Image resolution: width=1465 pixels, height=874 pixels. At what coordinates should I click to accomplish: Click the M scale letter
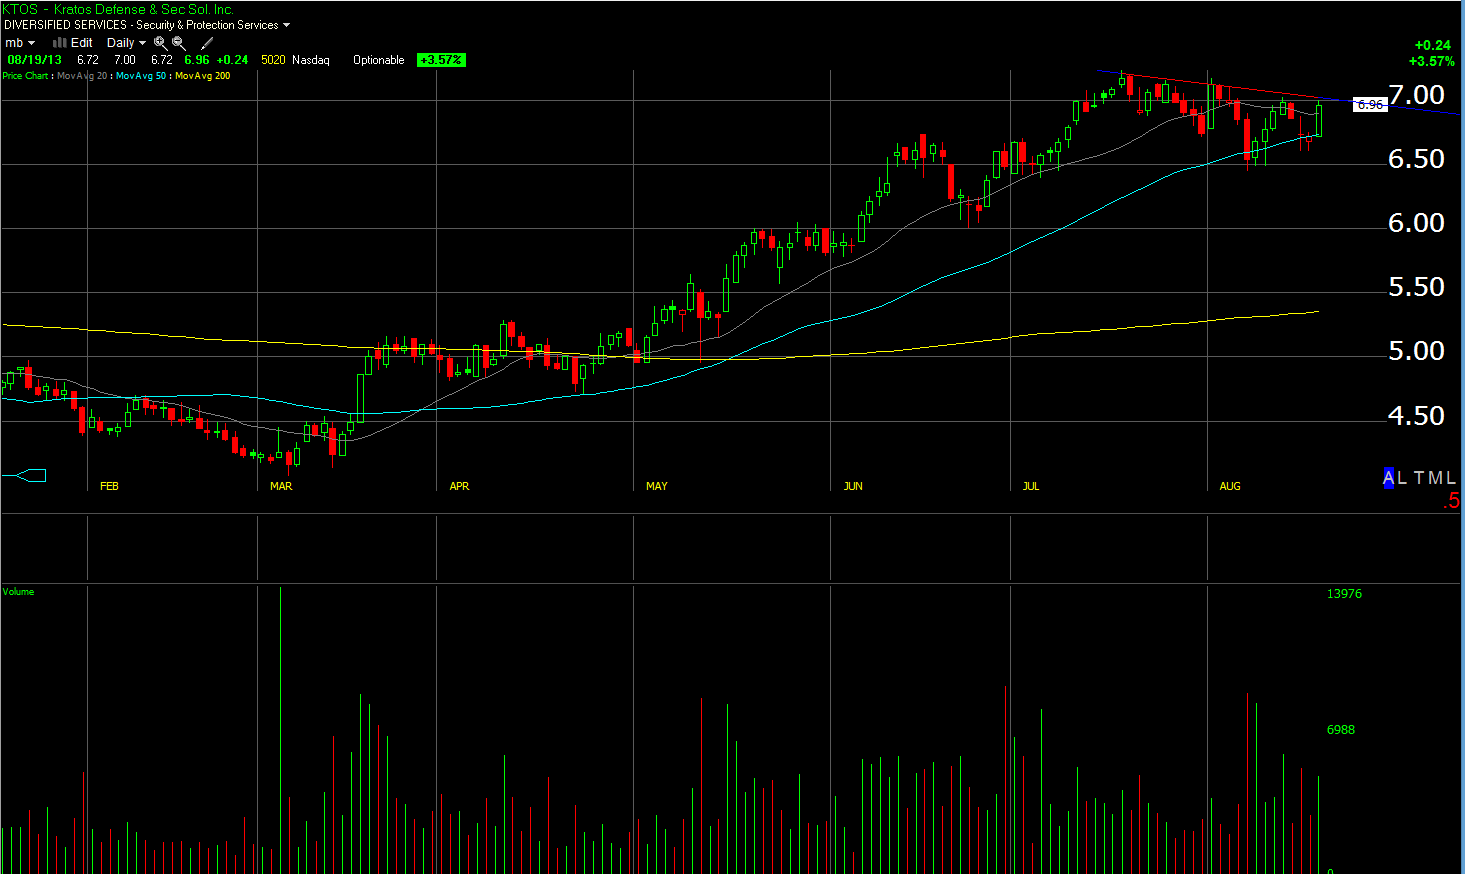click(1435, 478)
